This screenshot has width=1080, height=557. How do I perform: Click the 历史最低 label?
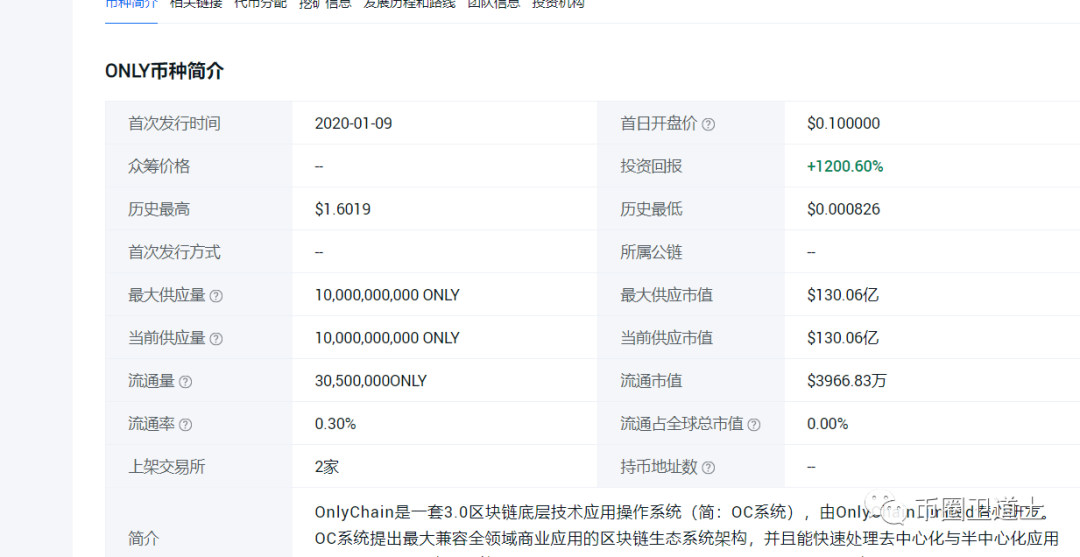point(651,209)
